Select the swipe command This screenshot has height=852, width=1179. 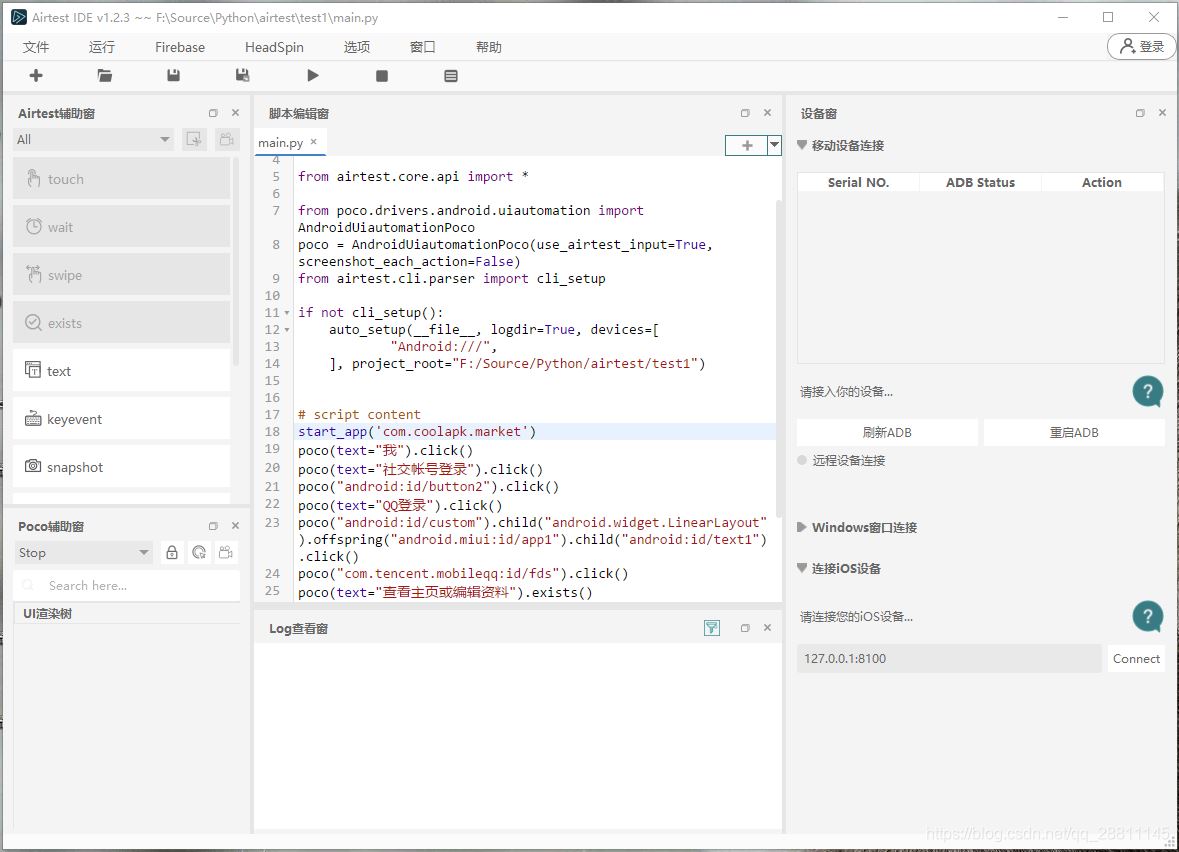[121, 274]
